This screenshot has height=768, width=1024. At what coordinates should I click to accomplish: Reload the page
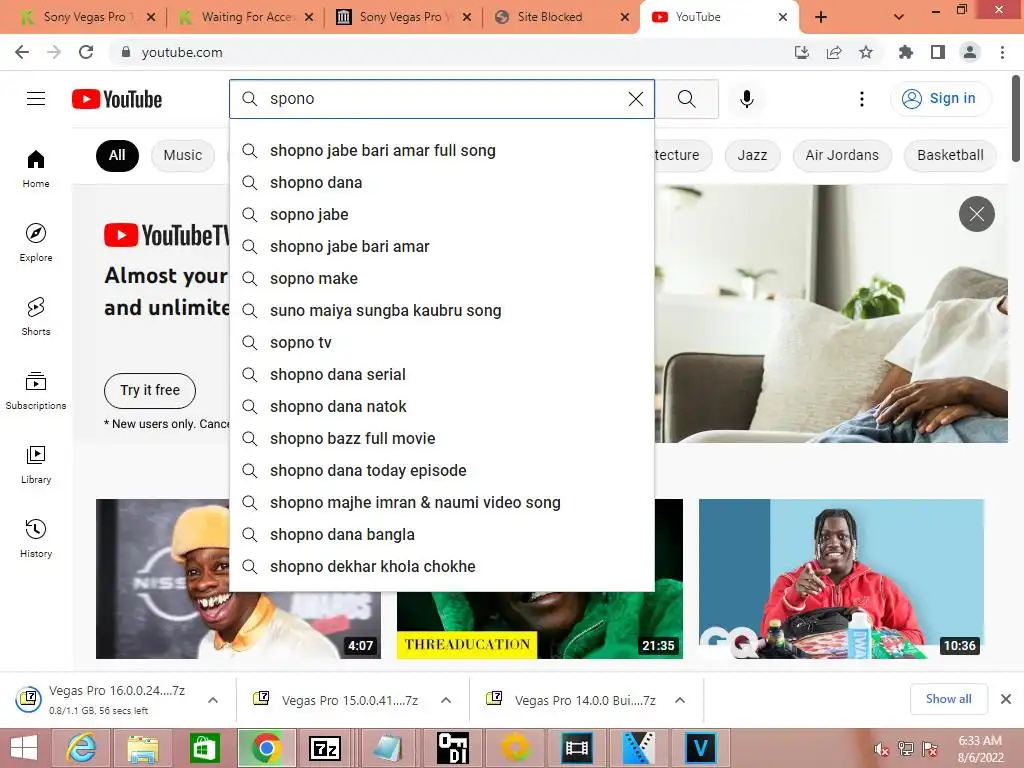tap(86, 52)
